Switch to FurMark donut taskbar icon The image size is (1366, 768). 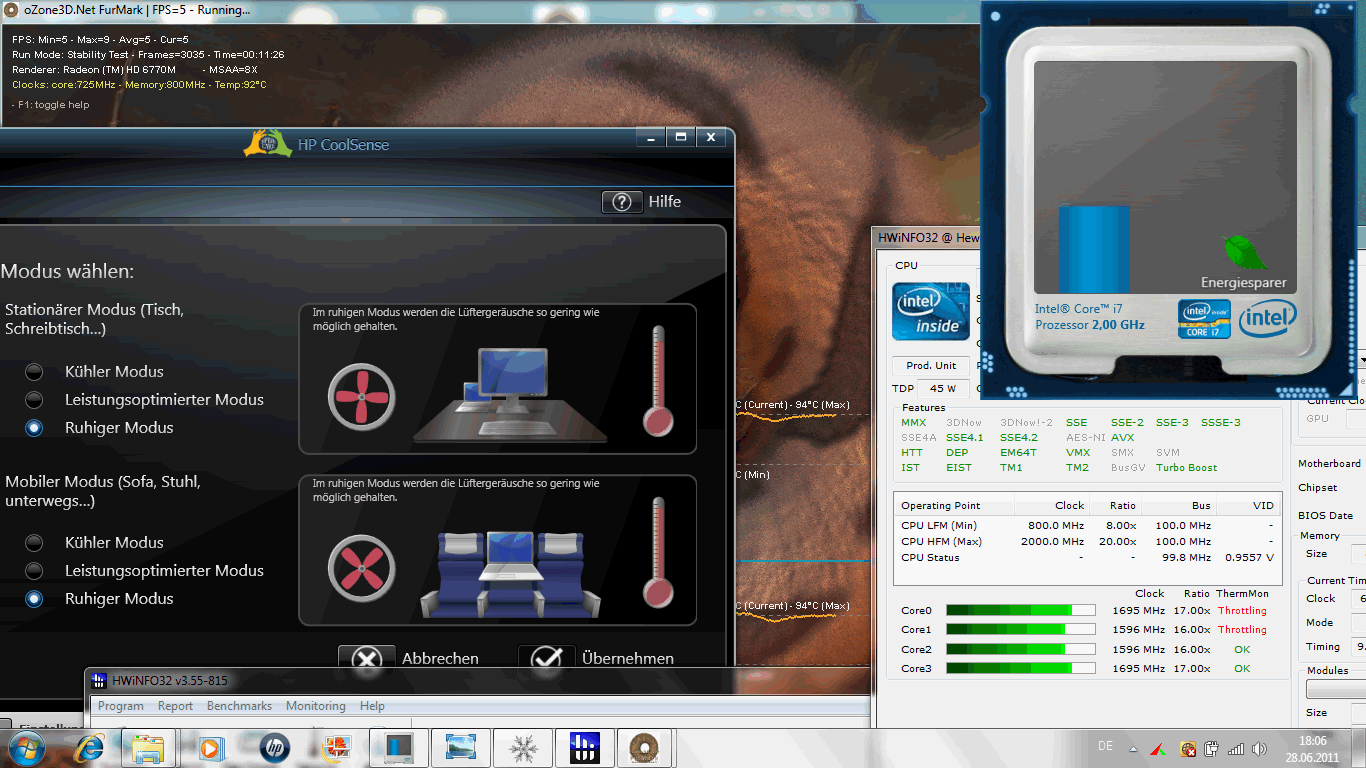tap(646, 748)
